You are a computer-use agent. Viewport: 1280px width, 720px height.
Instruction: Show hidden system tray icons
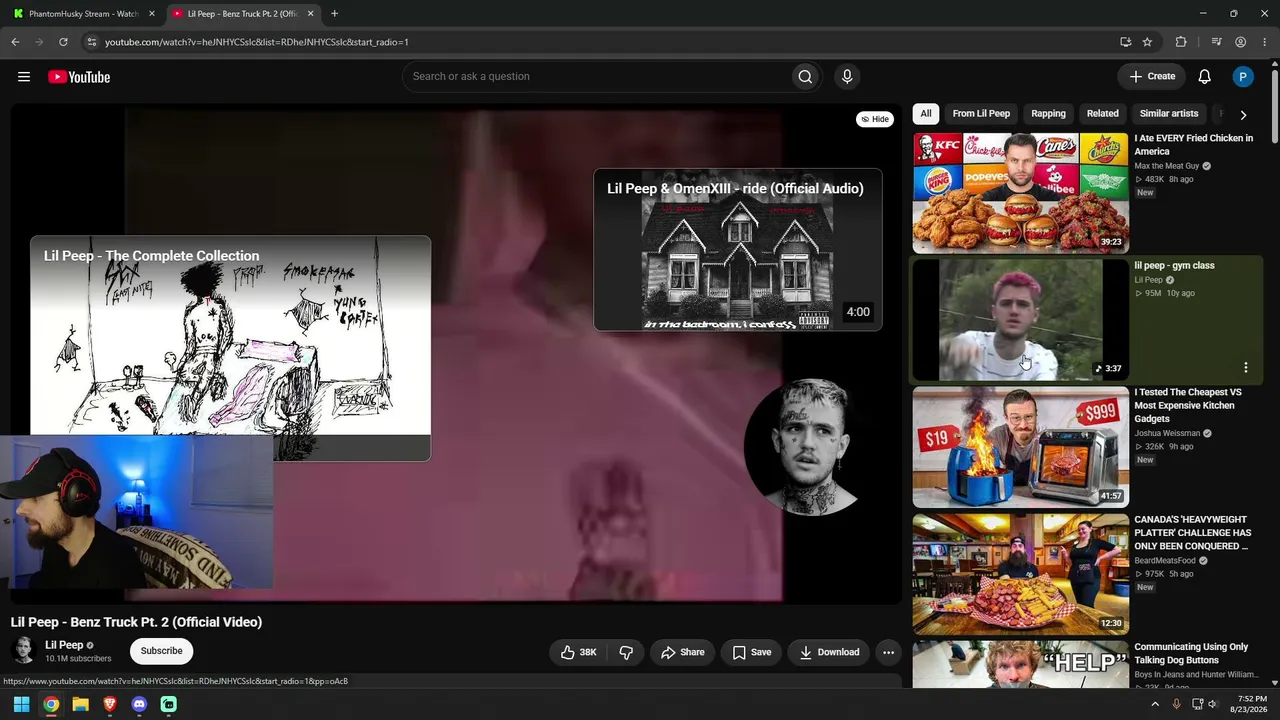tap(1155, 704)
